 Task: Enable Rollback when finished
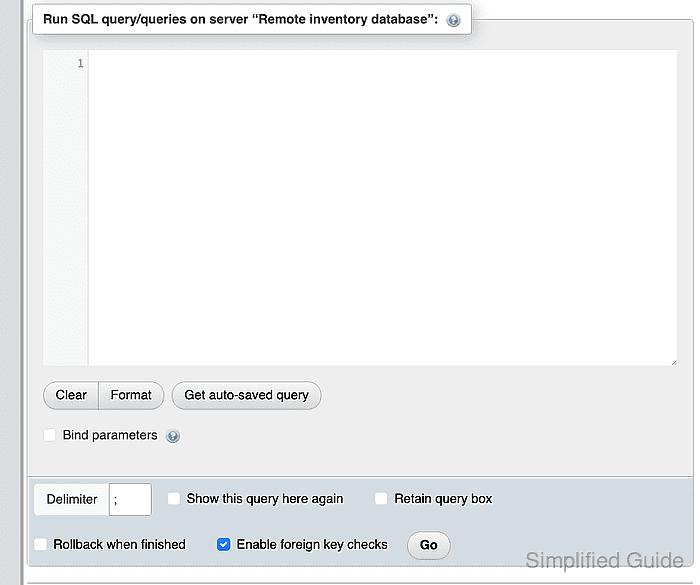pyautogui.click(x=41, y=544)
